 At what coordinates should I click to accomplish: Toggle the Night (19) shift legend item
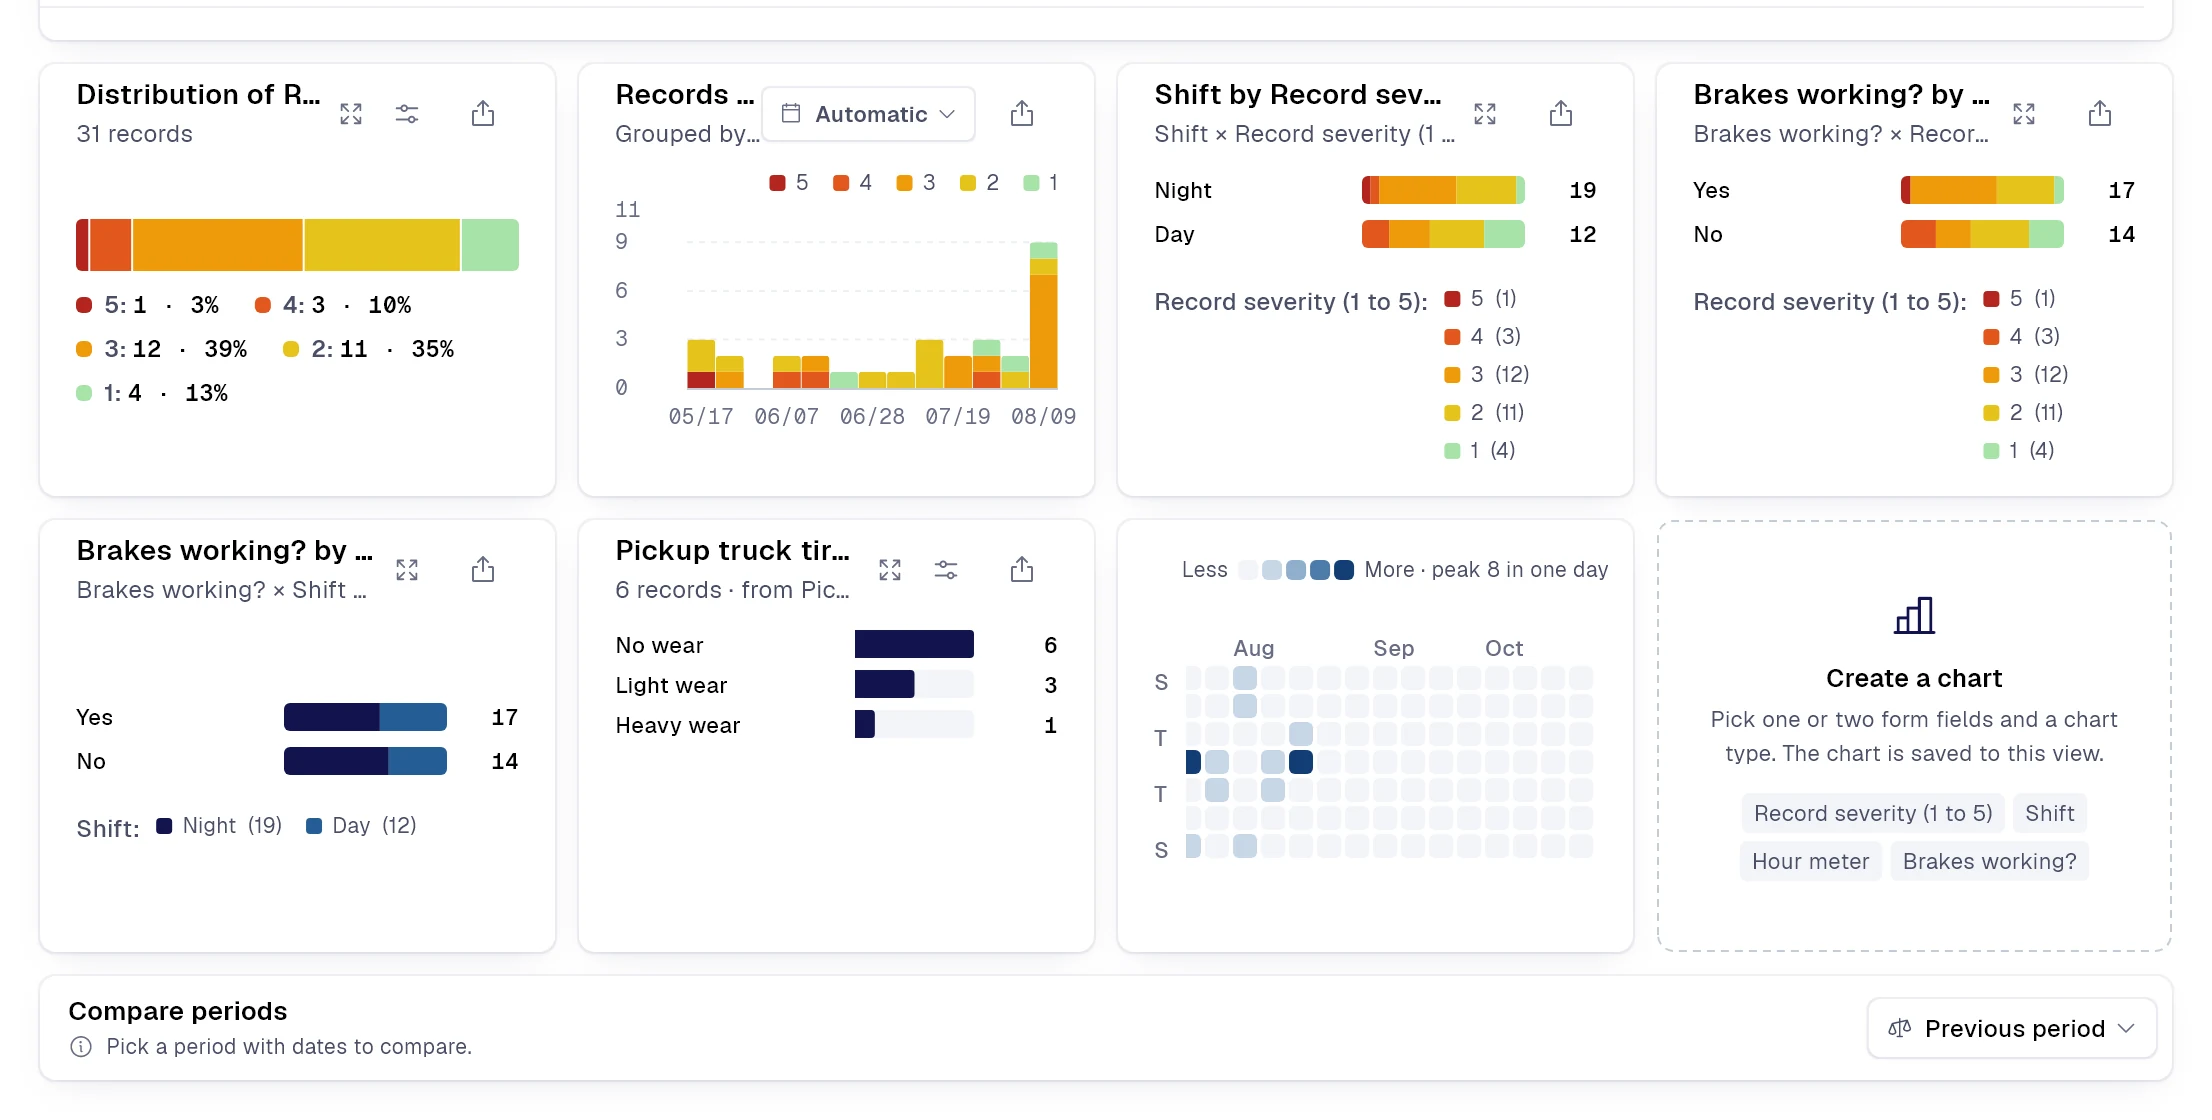point(219,826)
